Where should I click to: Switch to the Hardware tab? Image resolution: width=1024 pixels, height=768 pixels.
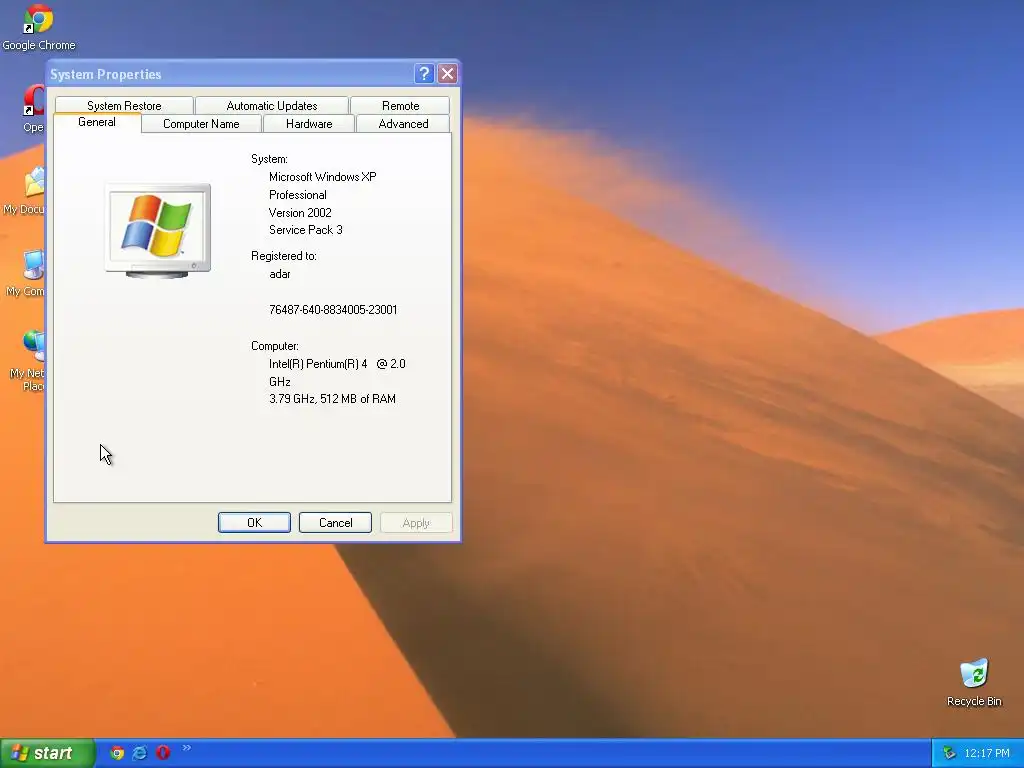pos(309,124)
